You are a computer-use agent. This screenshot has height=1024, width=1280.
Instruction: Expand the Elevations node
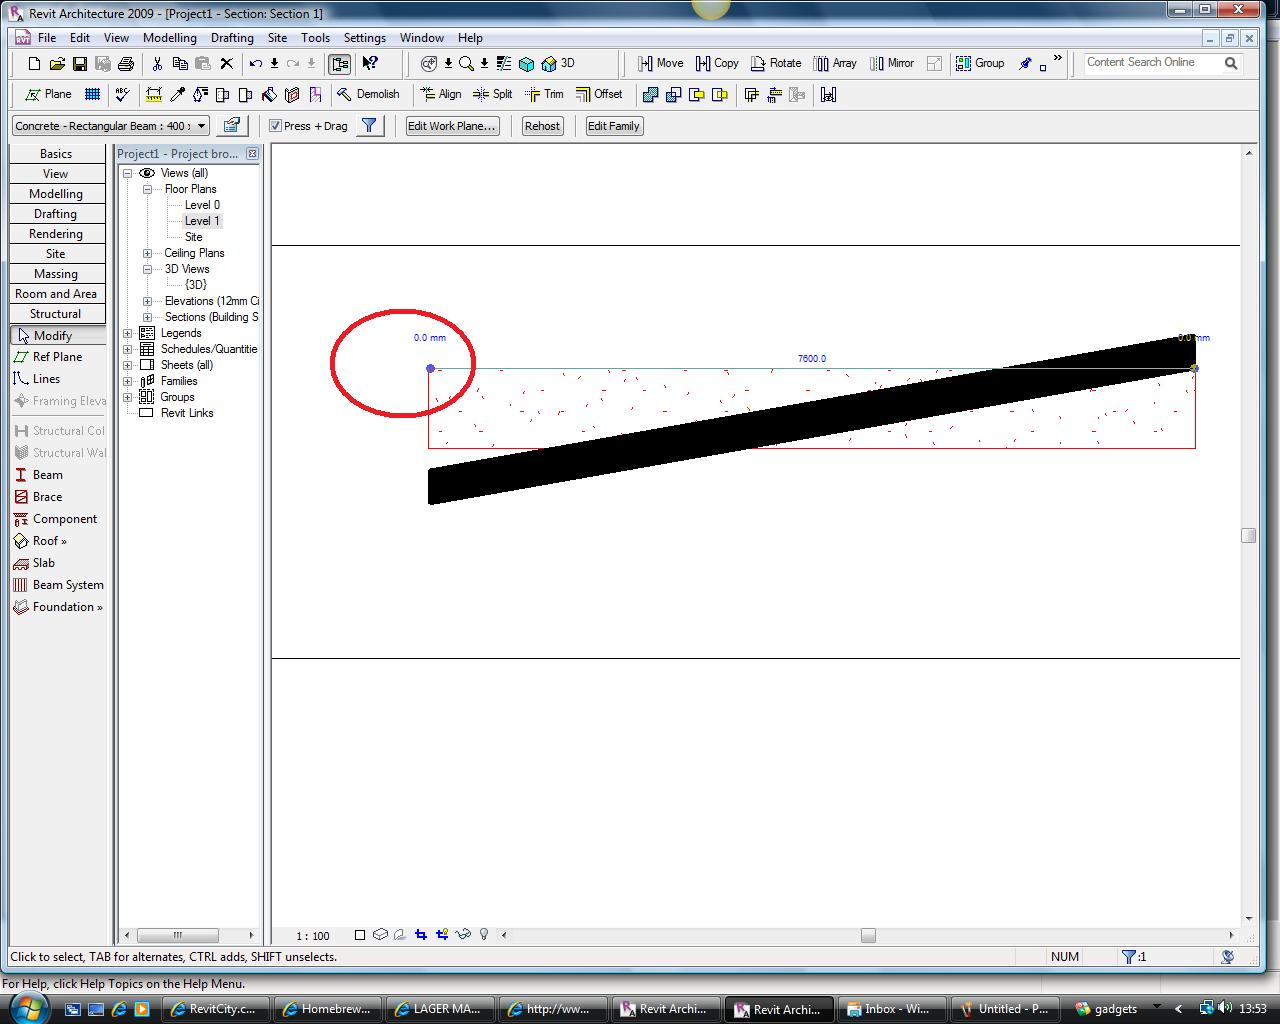[148, 301]
